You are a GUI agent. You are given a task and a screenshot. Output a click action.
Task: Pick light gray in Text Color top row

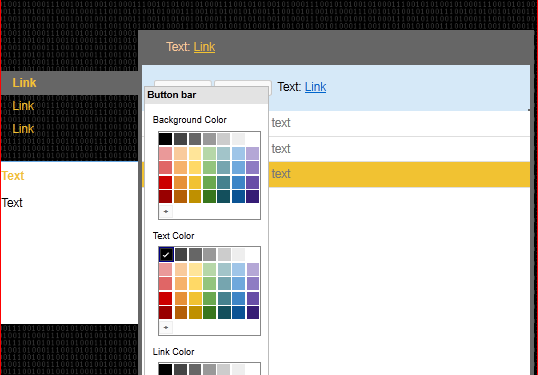[224, 255]
